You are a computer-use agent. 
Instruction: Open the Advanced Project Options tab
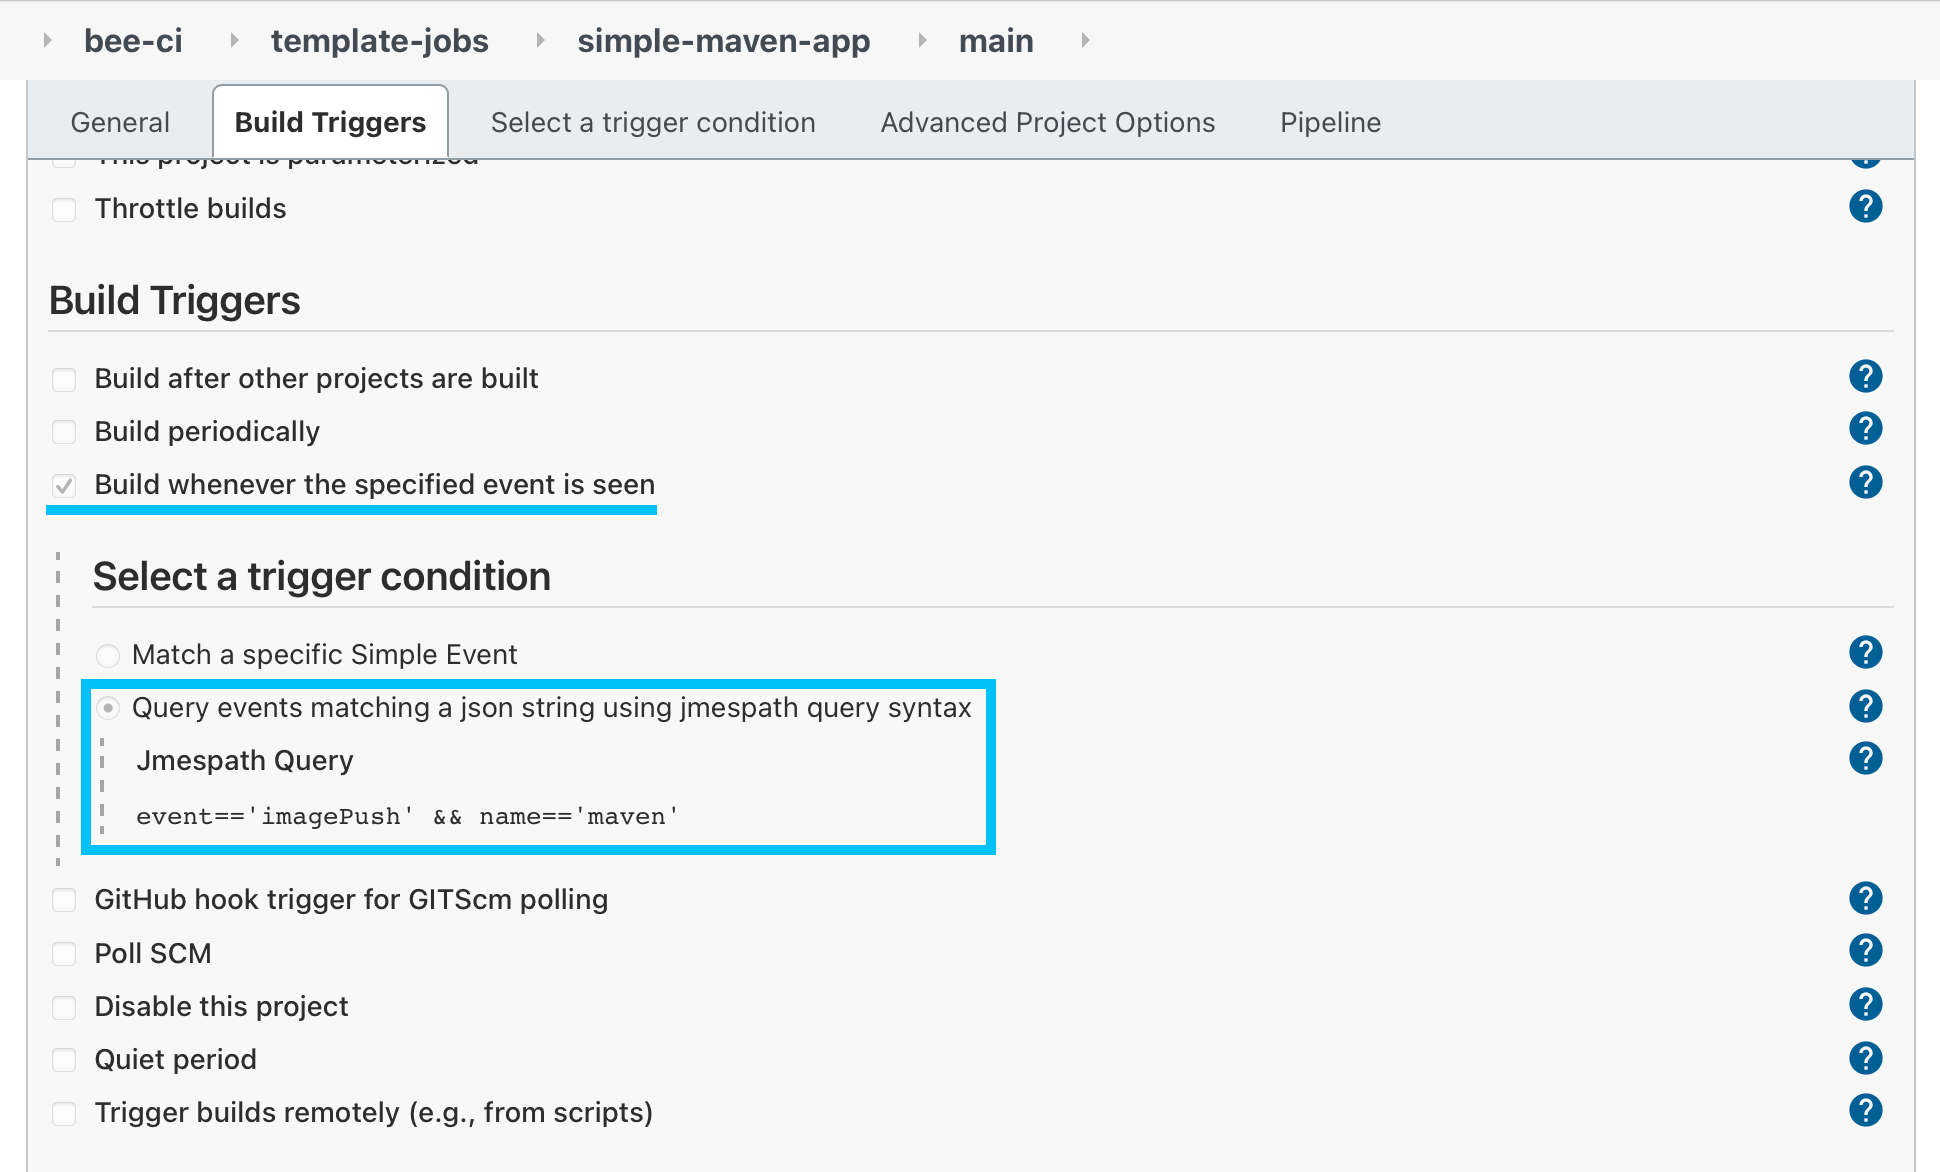click(x=1047, y=123)
